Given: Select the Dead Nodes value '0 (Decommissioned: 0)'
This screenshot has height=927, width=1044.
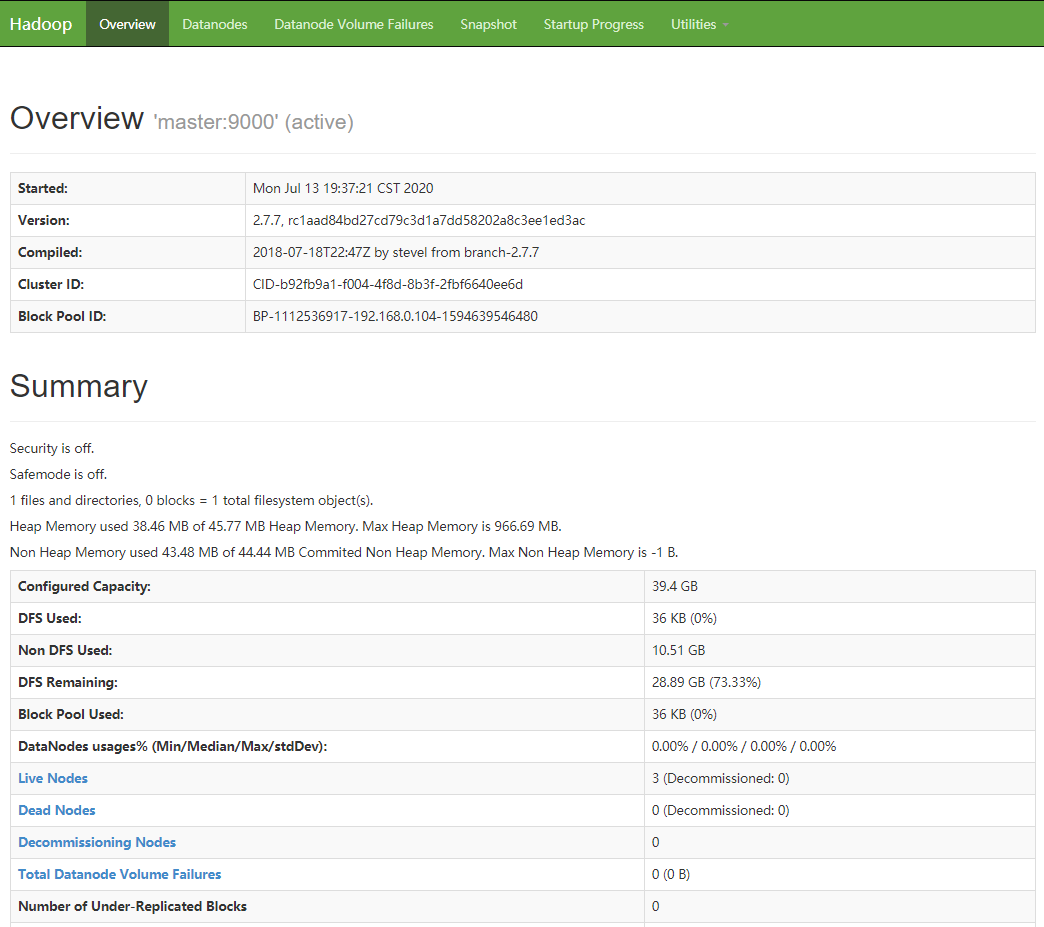Looking at the screenshot, I should (720, 810).
